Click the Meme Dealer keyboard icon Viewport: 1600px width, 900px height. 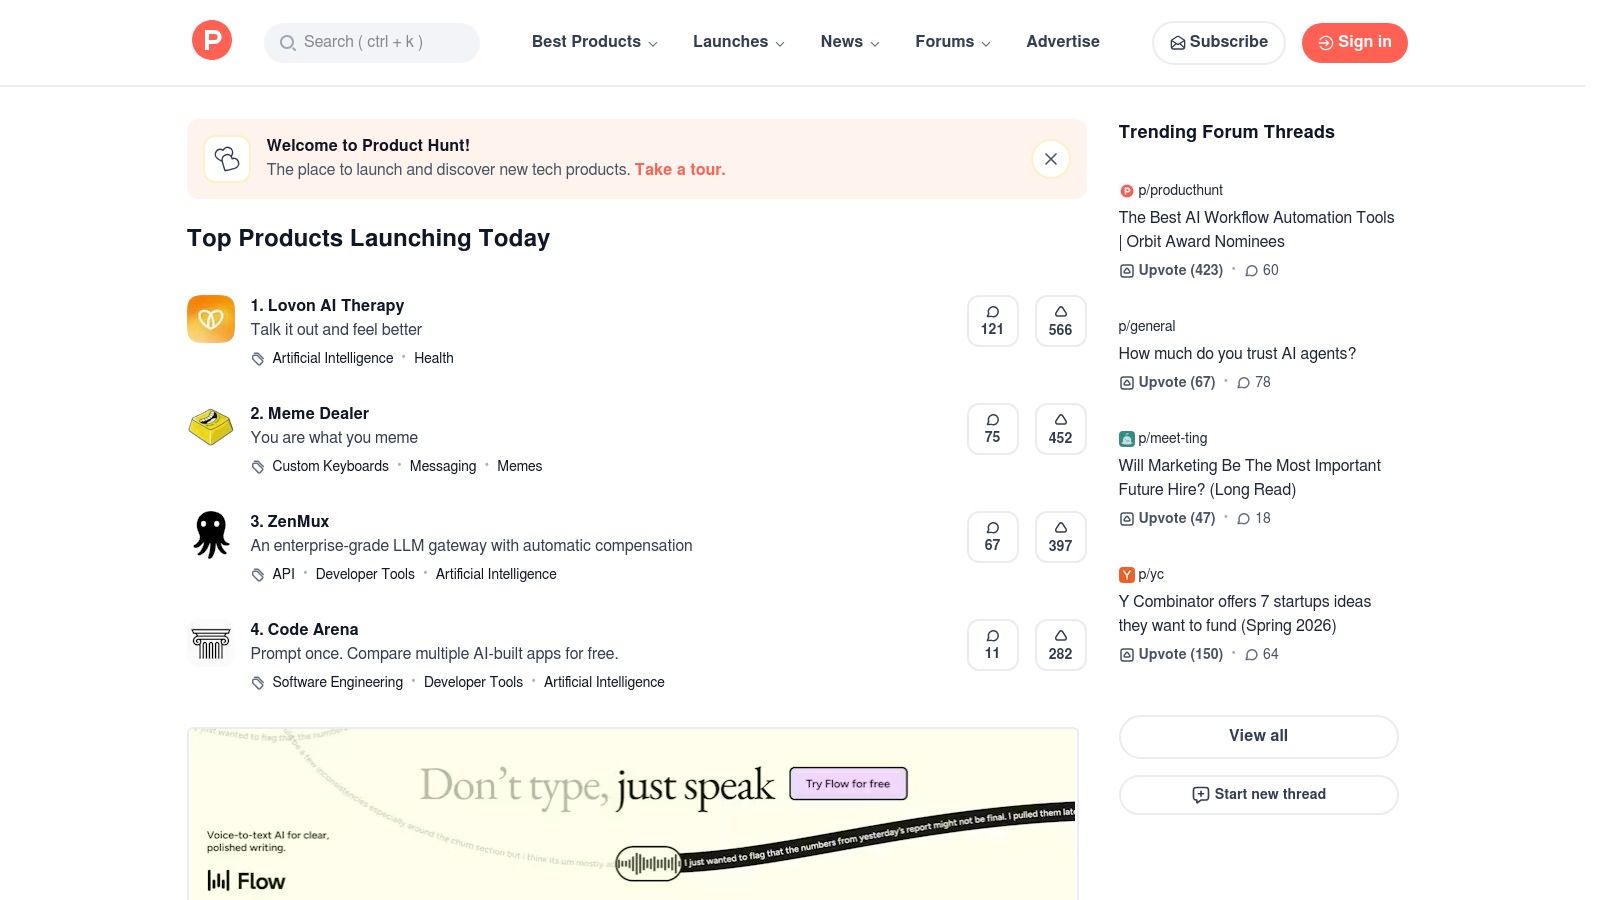point(210,427)
